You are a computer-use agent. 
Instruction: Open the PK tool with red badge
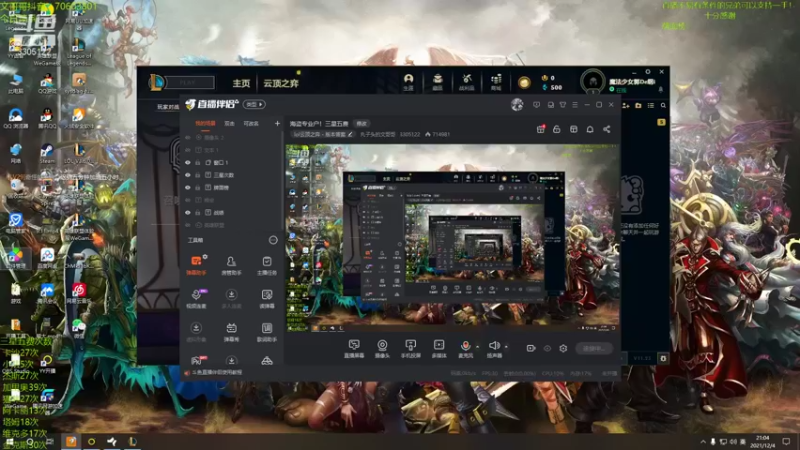coord(197,360)
